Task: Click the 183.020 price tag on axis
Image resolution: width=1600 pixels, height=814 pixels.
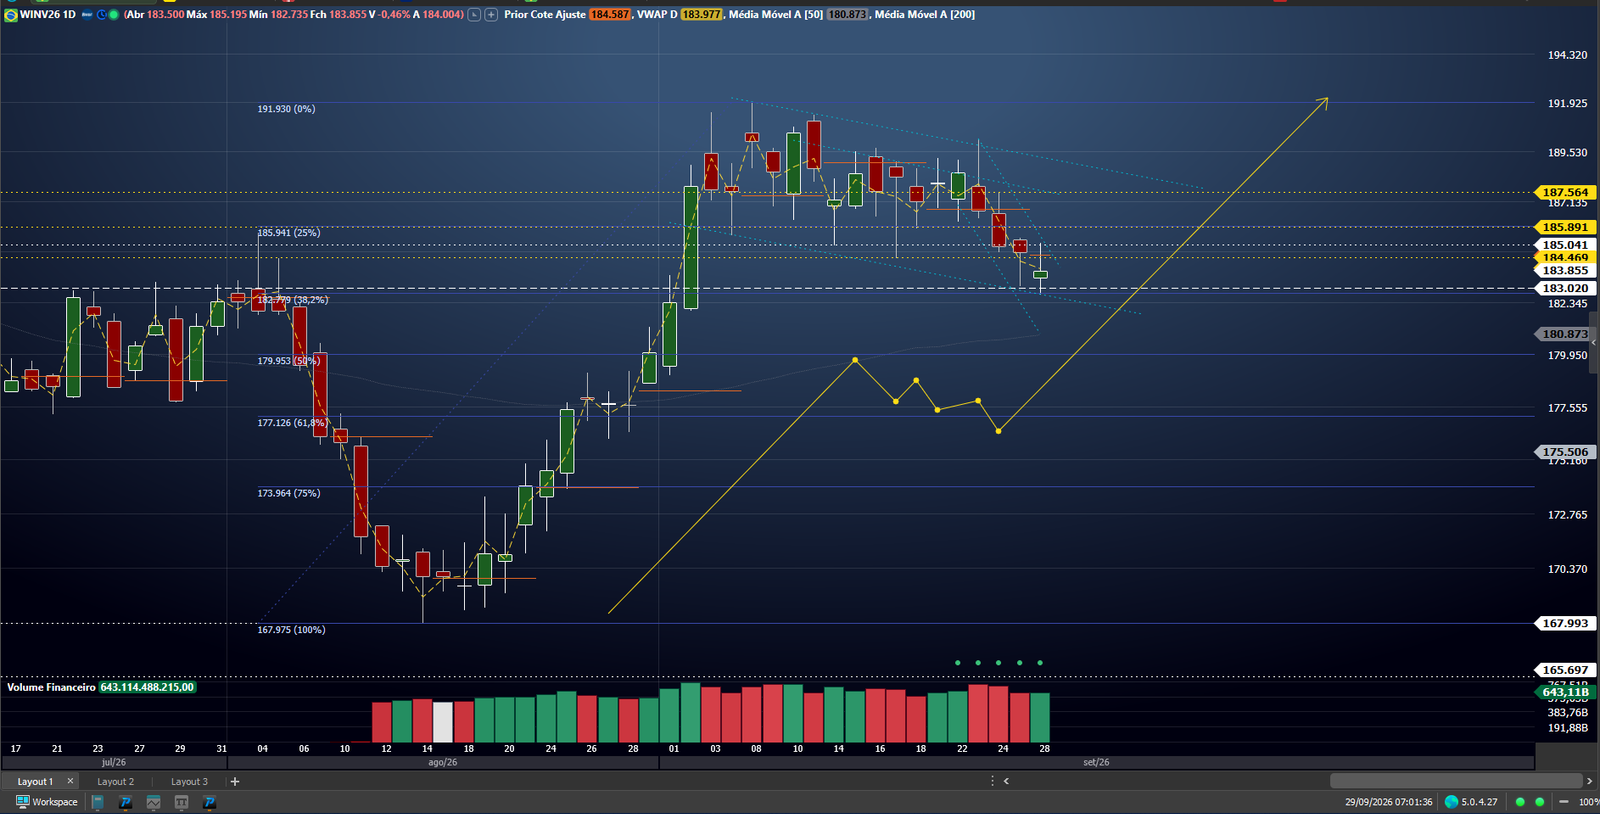Action: pos(1564,288)
